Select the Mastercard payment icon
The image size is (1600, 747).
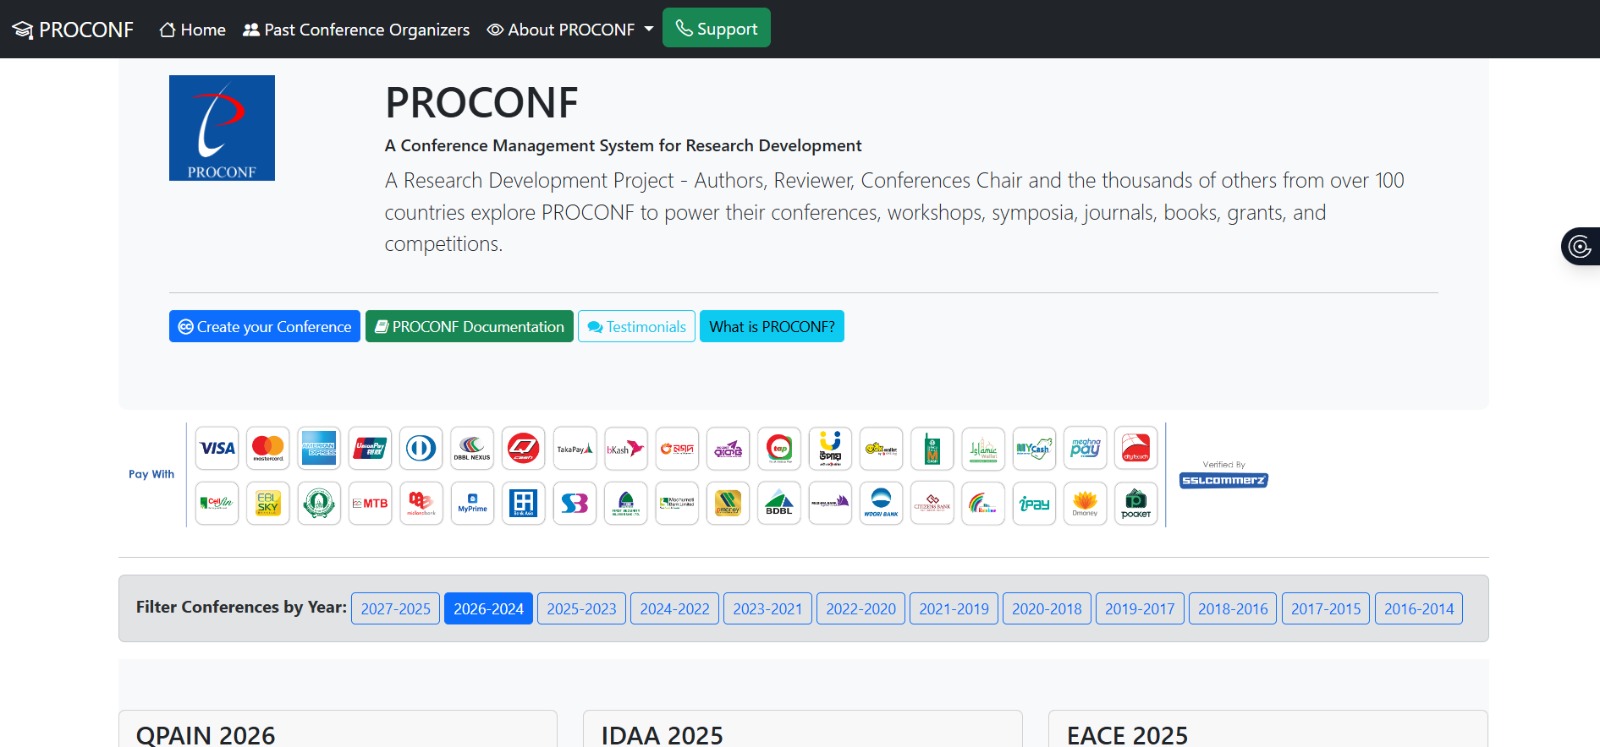click(x=268, y=448)
